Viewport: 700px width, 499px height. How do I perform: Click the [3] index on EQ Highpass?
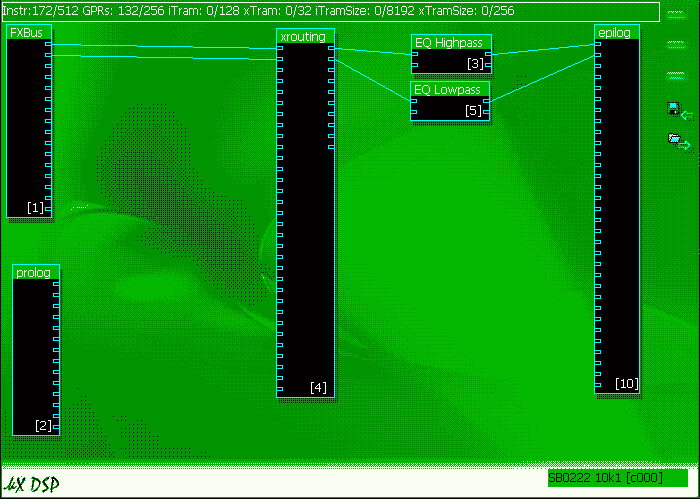475,64
